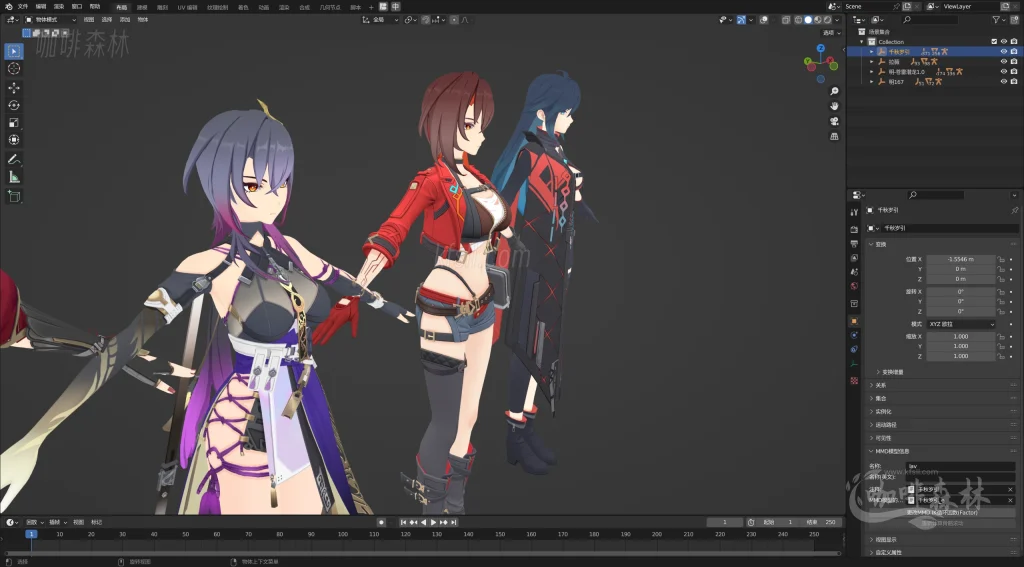Open the Object Constraints properties tab
The image size is (1024, 567).
[854, 349]
